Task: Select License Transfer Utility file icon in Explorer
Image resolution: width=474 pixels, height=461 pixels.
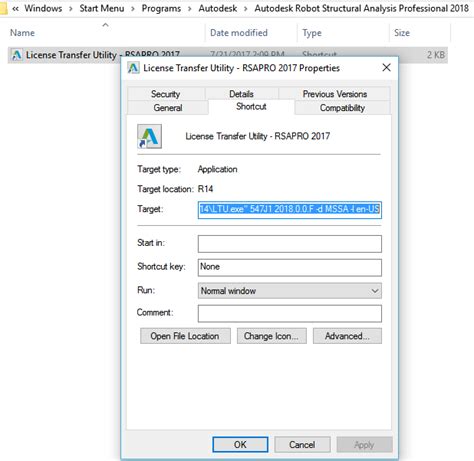Action: [16, 55]
